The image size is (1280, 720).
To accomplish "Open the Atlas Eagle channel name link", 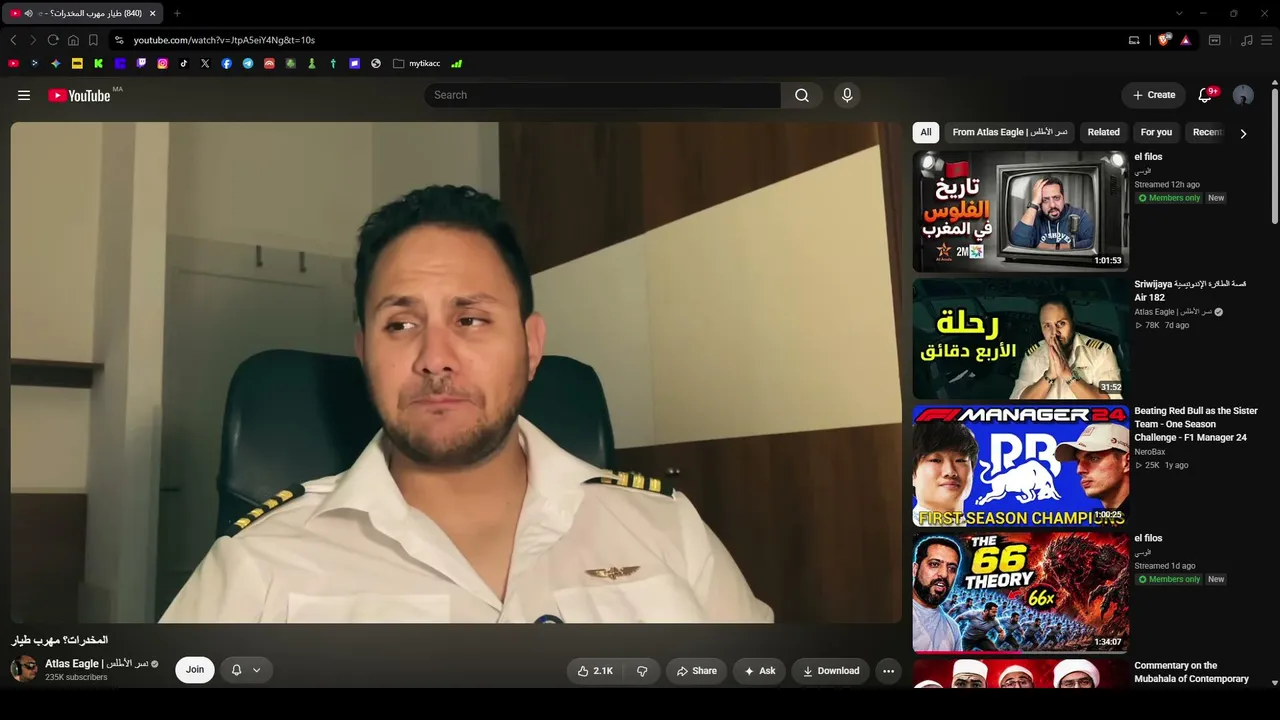I will coord(96,664).
